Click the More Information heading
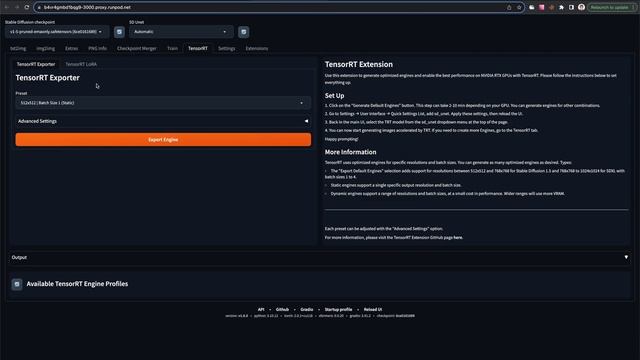640x360 pixels. (x=351, y=152)
